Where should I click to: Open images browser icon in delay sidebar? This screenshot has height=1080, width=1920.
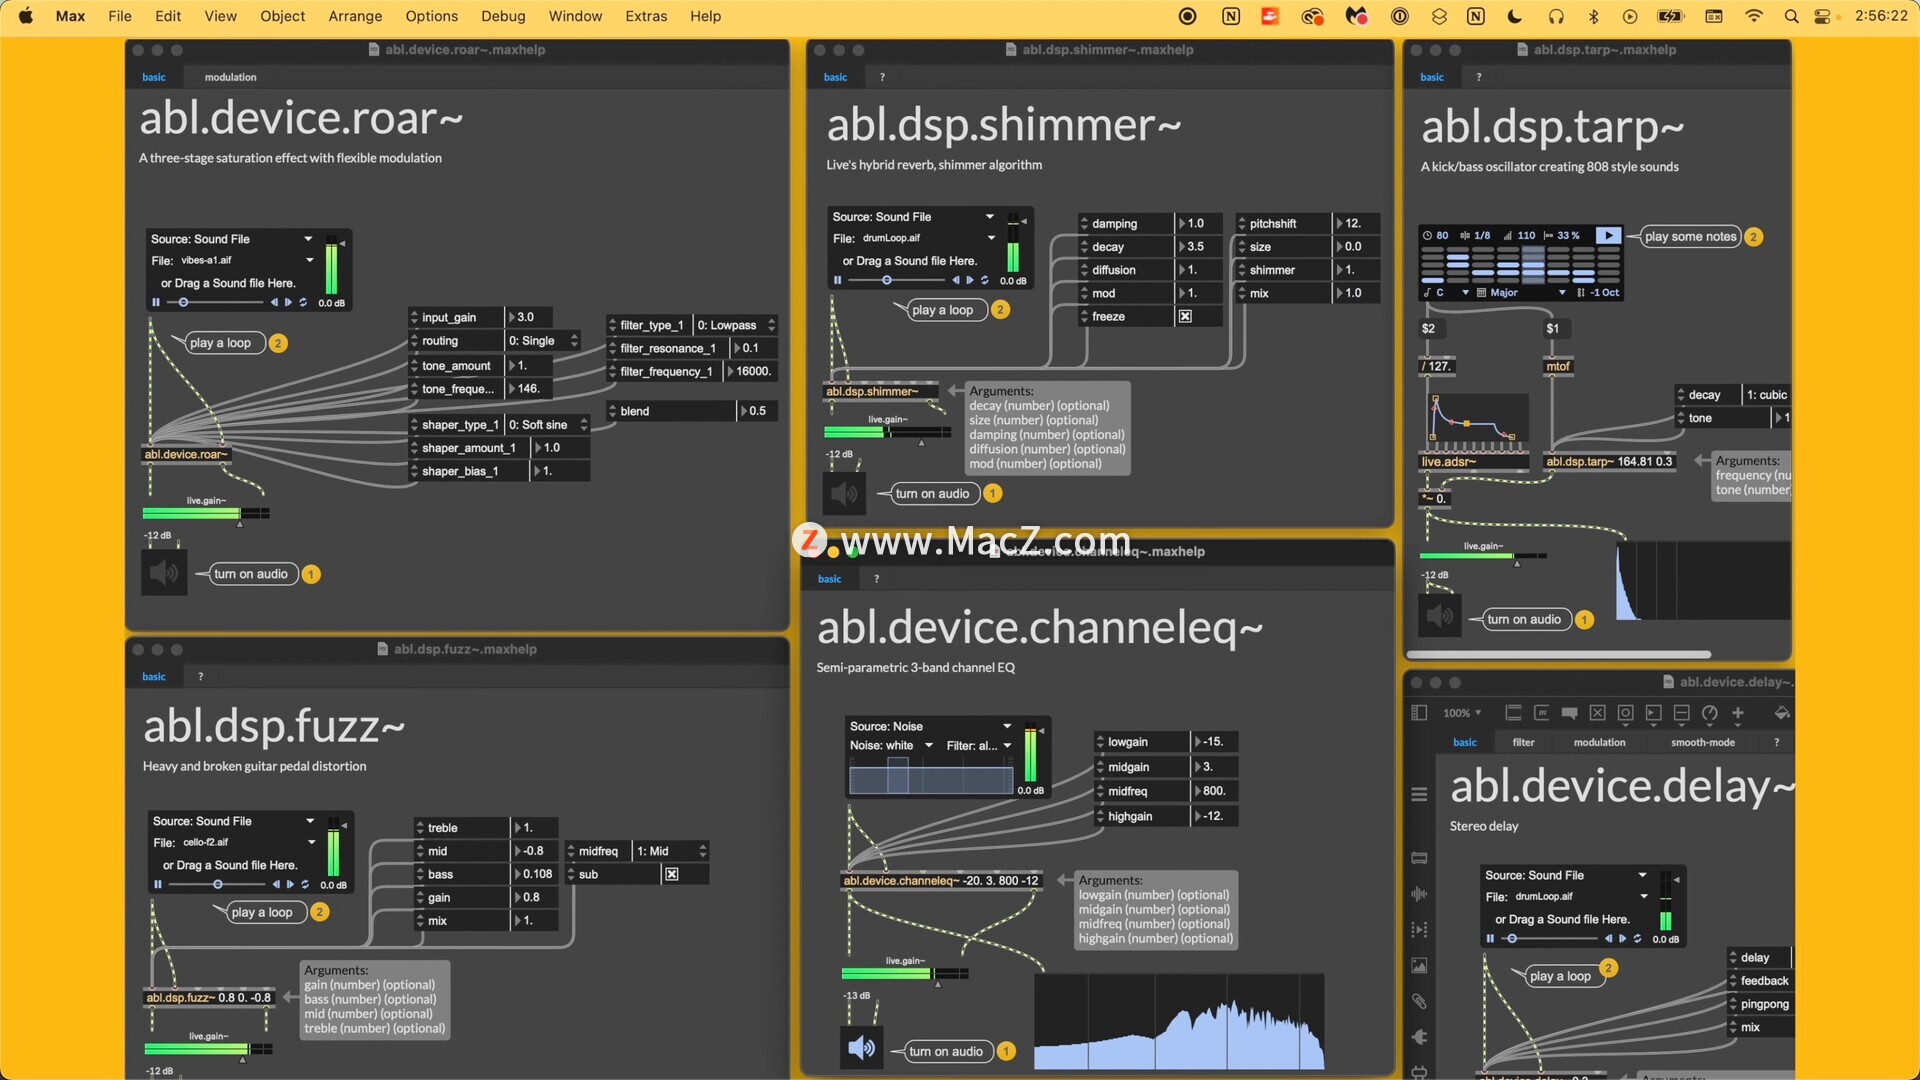1419,965
